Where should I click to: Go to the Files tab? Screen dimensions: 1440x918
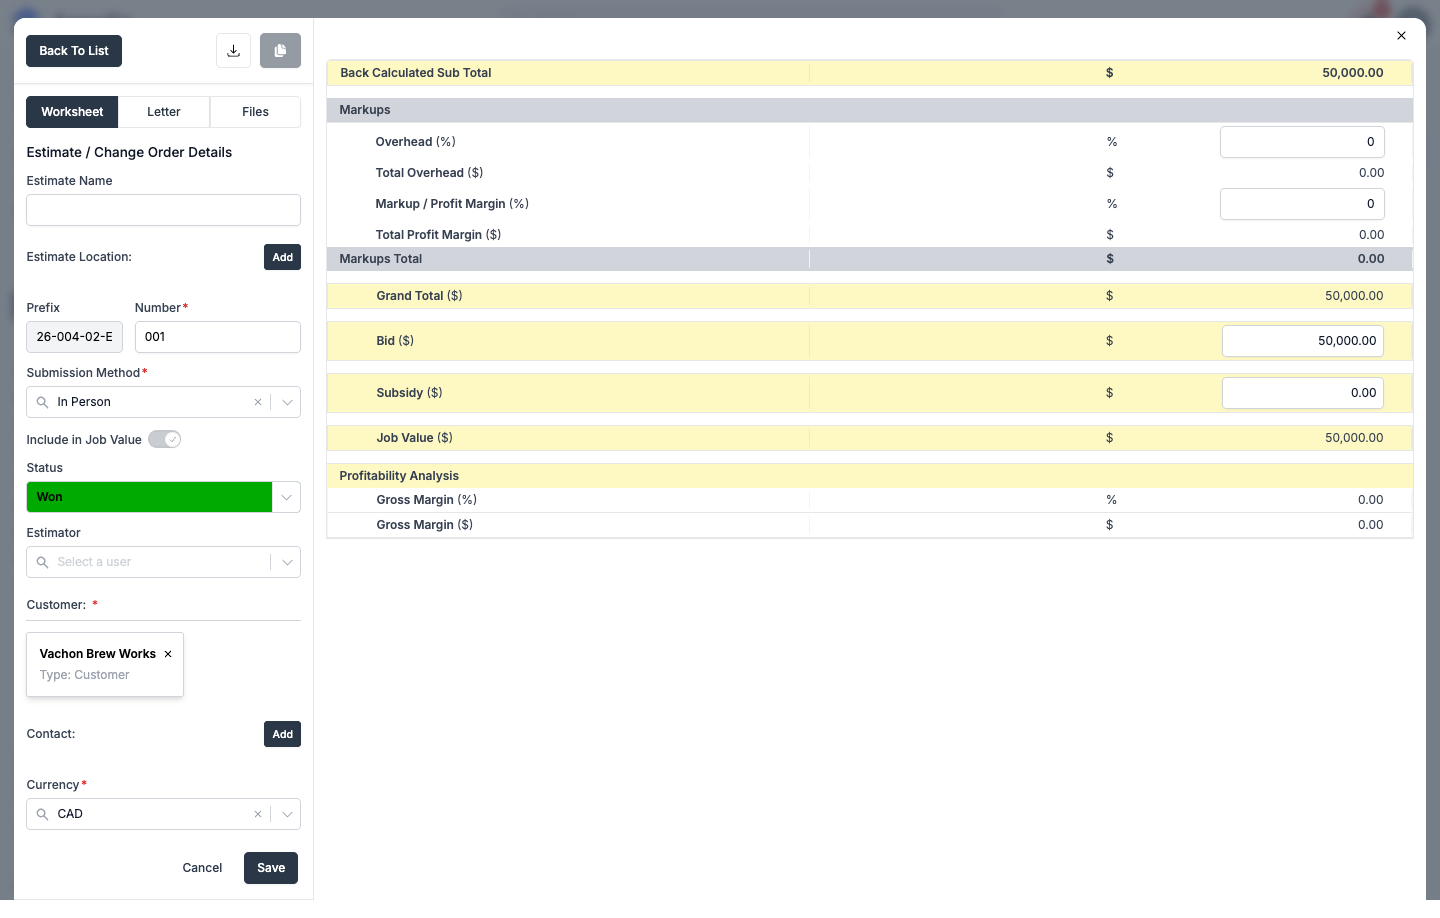click(255, 112)
